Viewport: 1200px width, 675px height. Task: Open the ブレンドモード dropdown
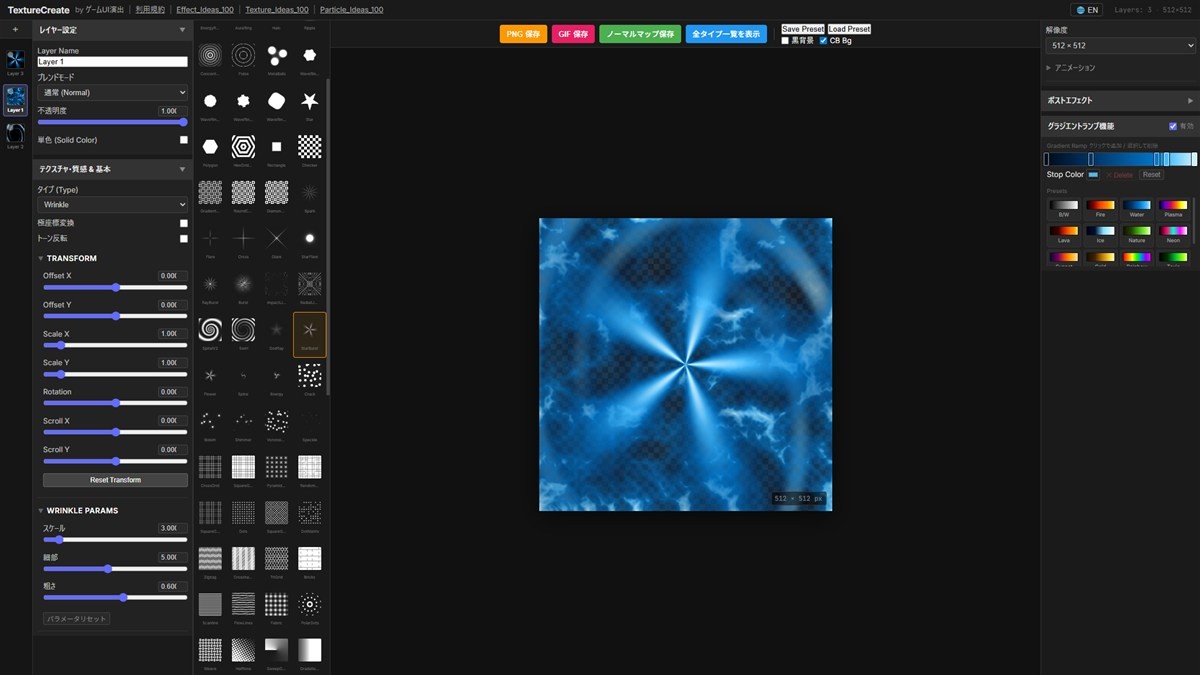[112, 93]
